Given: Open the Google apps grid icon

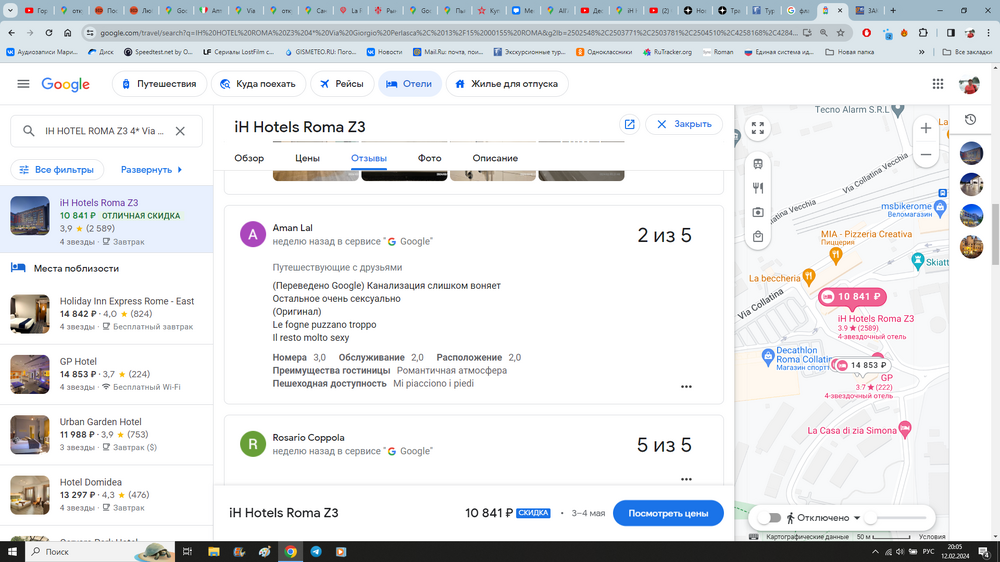Looking at the screenshot, I should (938, 84).
